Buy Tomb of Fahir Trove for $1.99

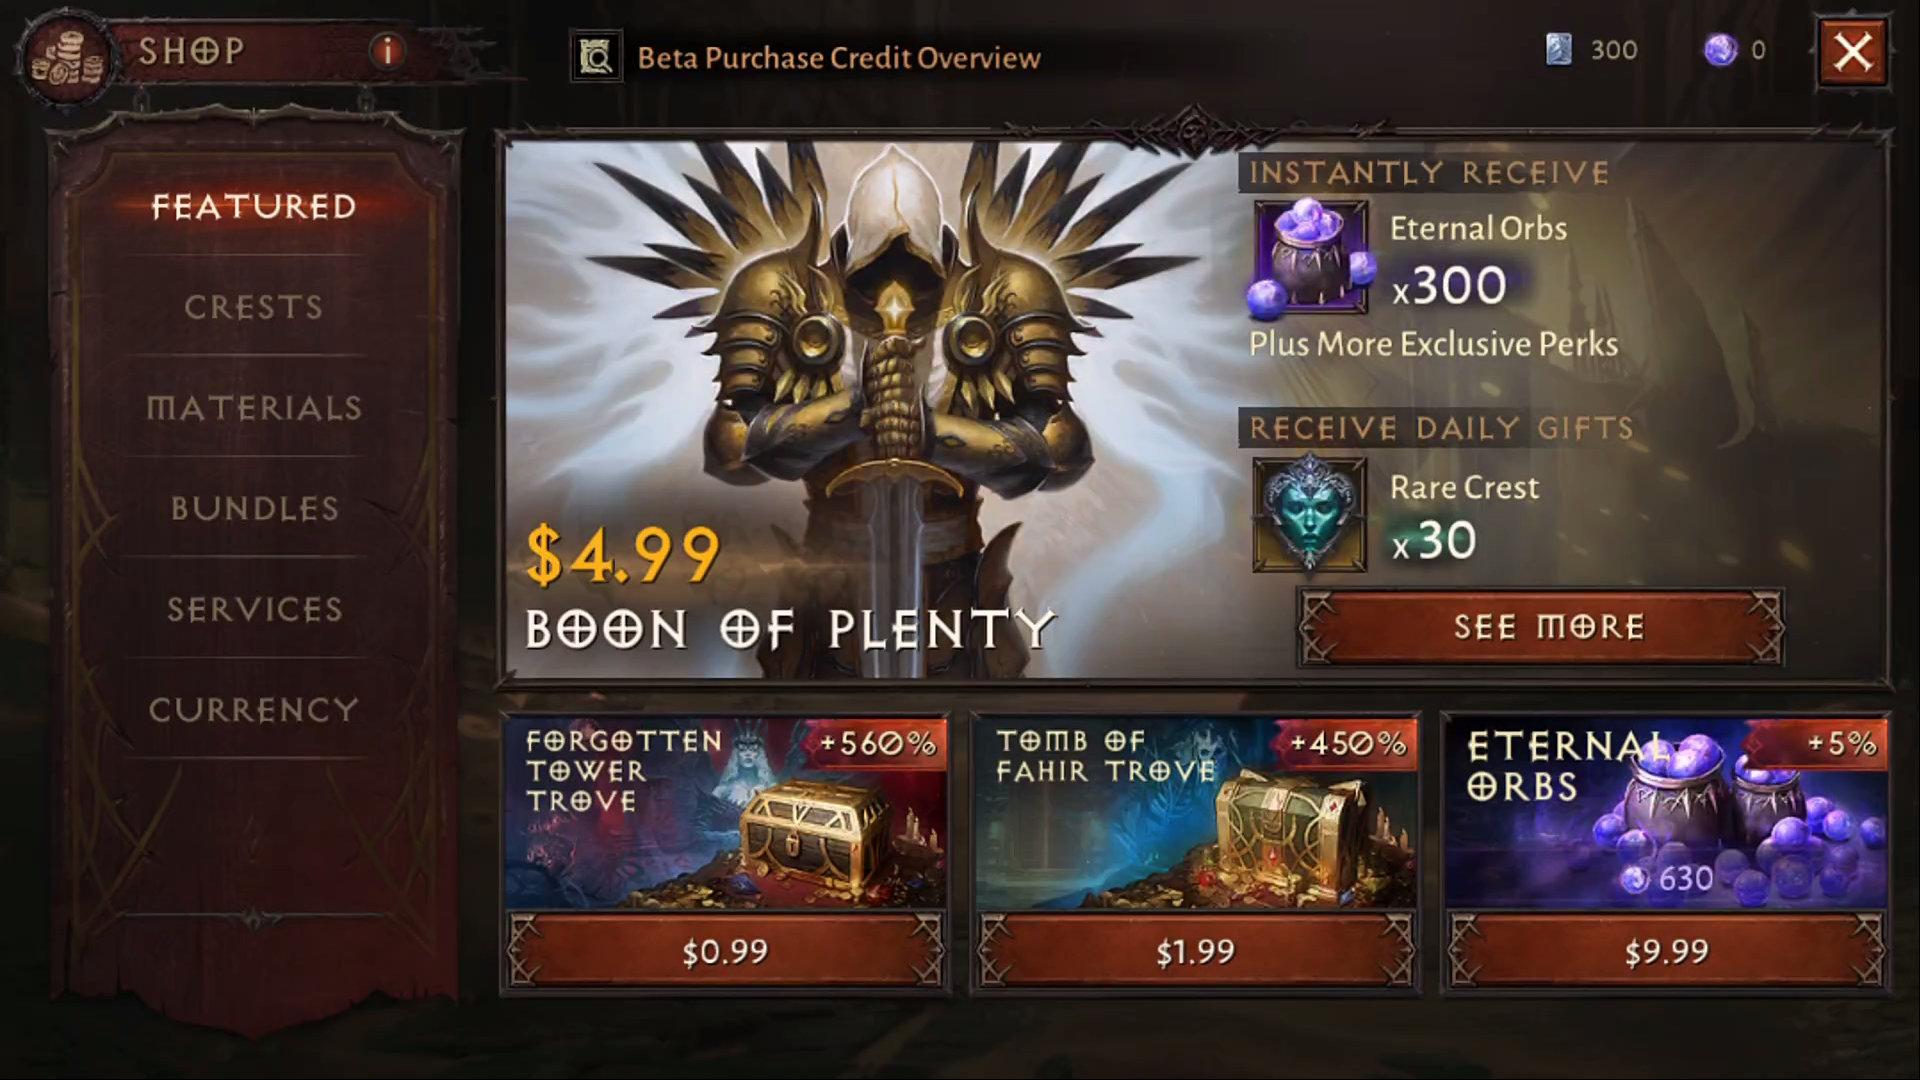tap(1196, 951)
